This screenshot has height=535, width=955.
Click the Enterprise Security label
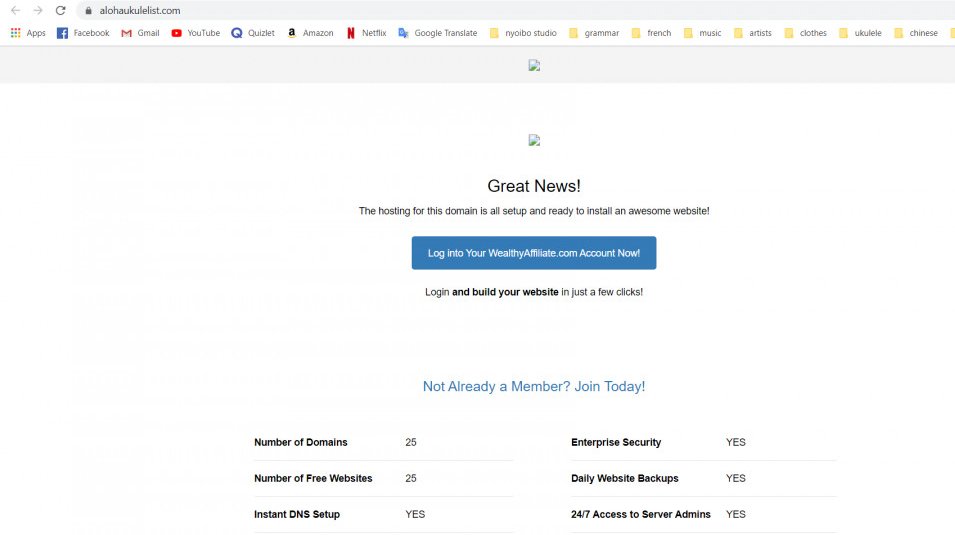click(616, 442)
